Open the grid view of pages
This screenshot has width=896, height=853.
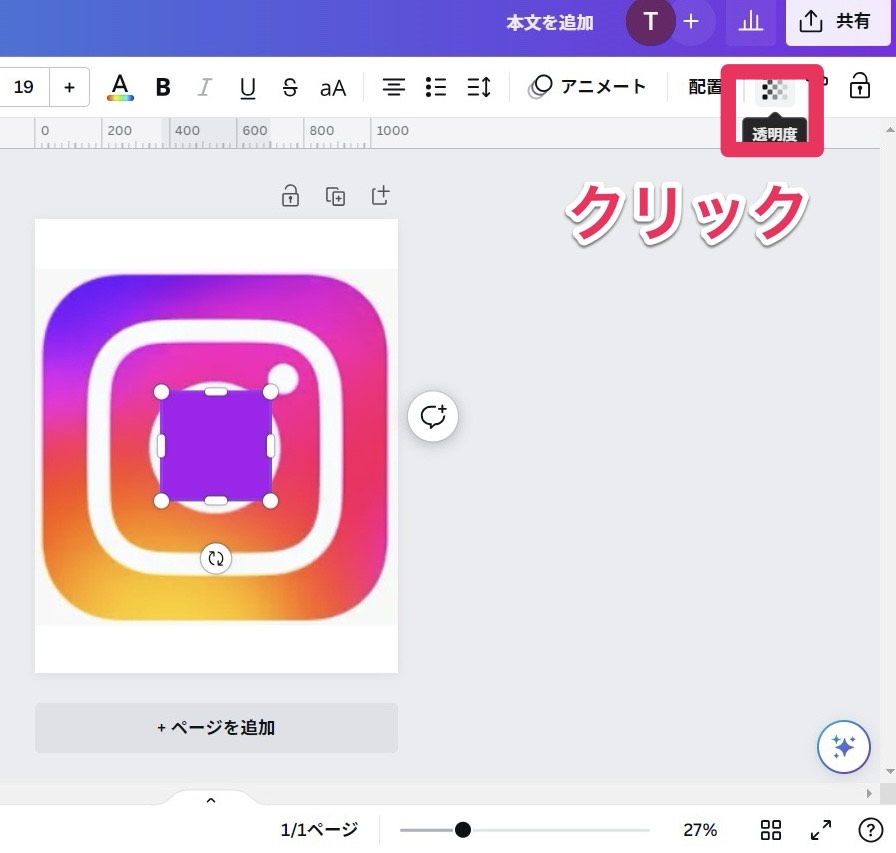771,829
